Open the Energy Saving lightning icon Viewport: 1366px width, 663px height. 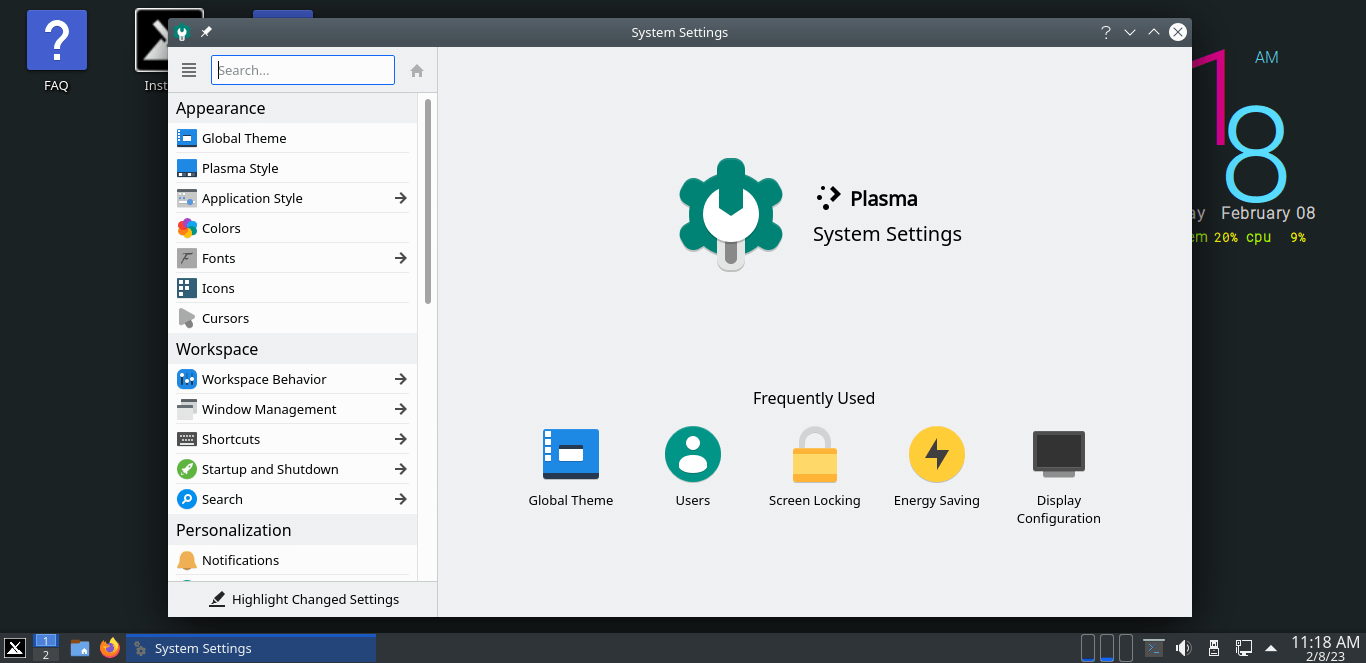click(x=937, y=455)
